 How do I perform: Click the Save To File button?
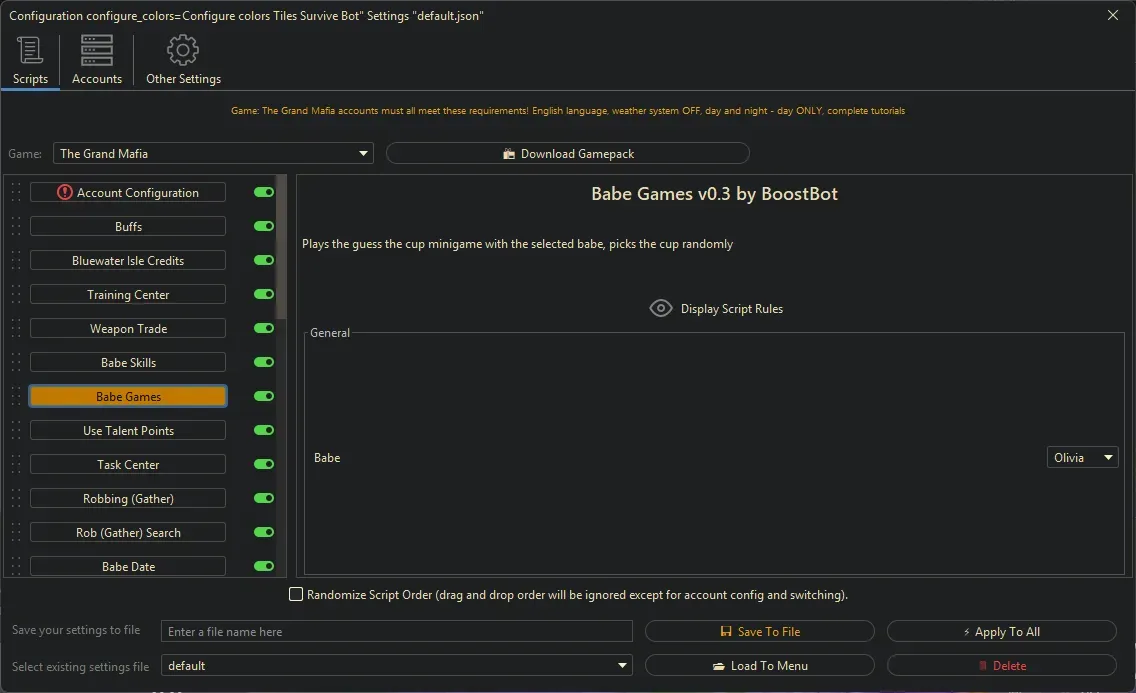pos(759,631)
